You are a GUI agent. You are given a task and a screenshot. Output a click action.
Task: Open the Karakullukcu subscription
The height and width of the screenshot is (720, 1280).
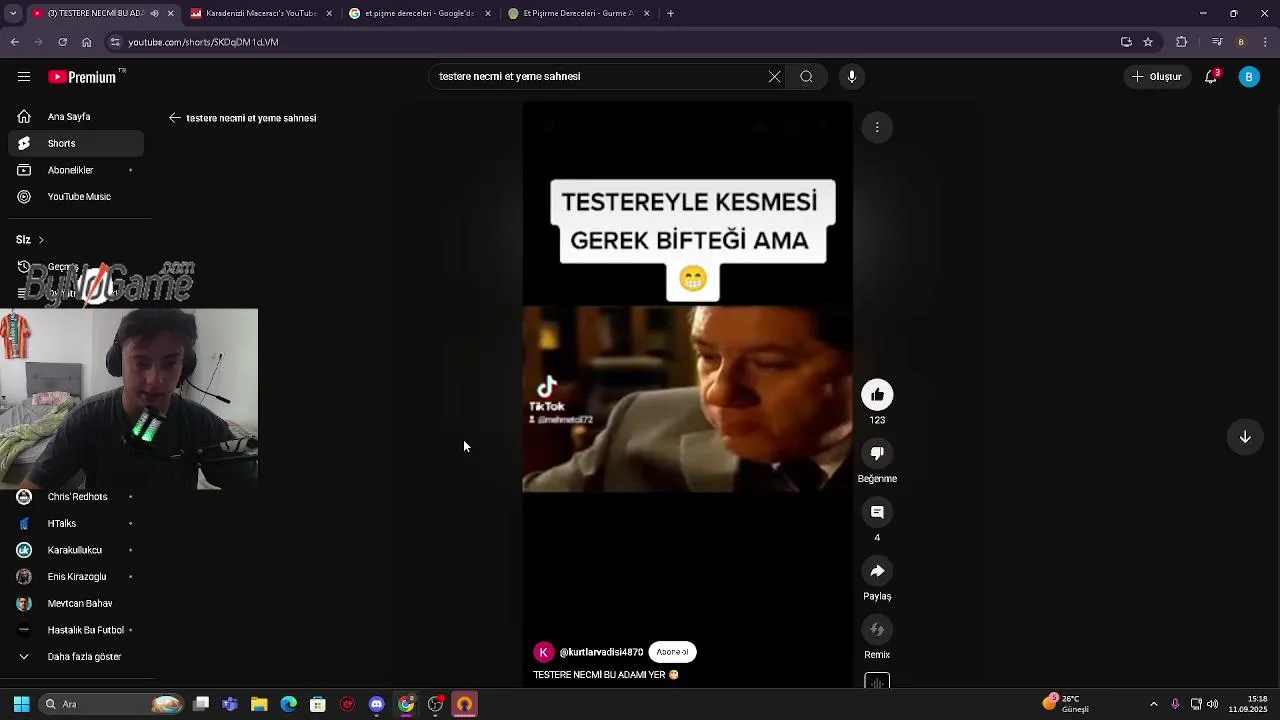coord(76,550)
